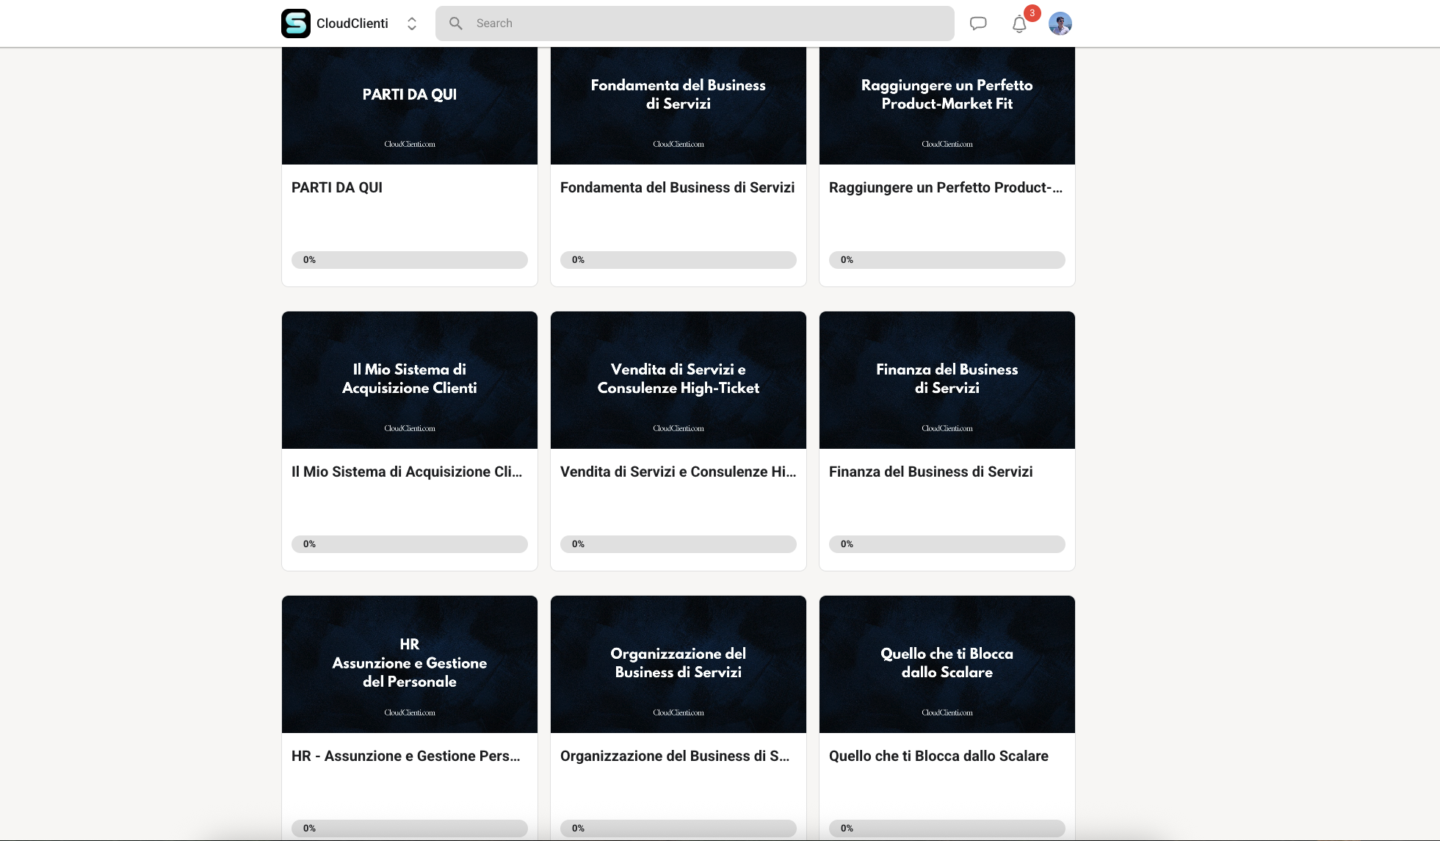
Task: Click Vendita di Servizi progress bar
Action: (x=678, y=544)
